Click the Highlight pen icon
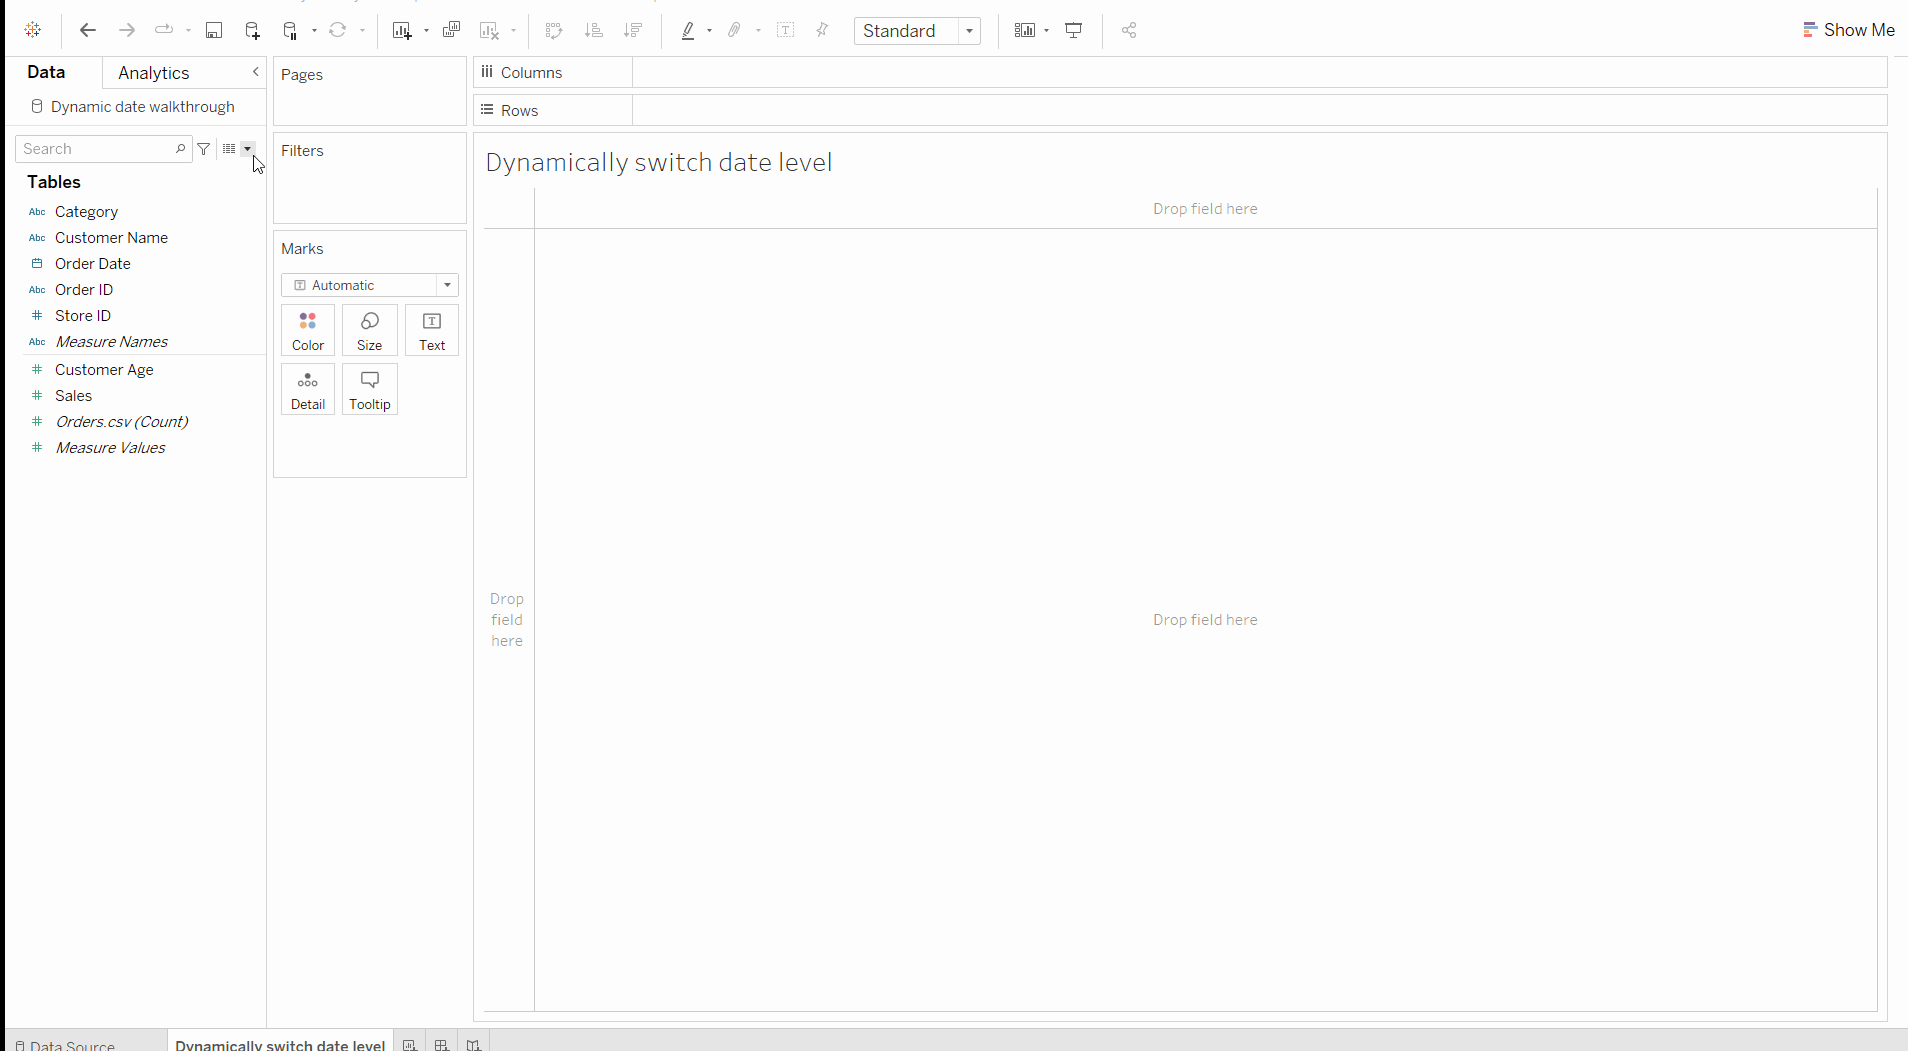Image resolution: width=1908 pixels, height=1051 pixels. click(688, 30)
